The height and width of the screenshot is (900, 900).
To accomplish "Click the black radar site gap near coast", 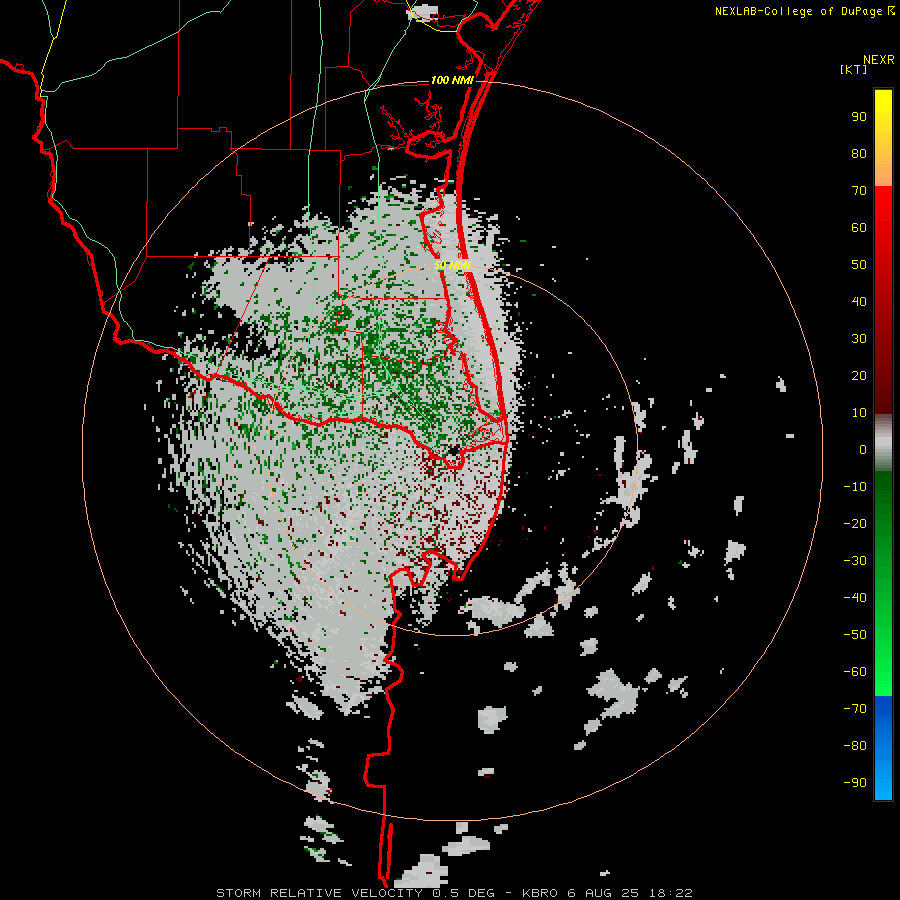I will tap(453, 450).
